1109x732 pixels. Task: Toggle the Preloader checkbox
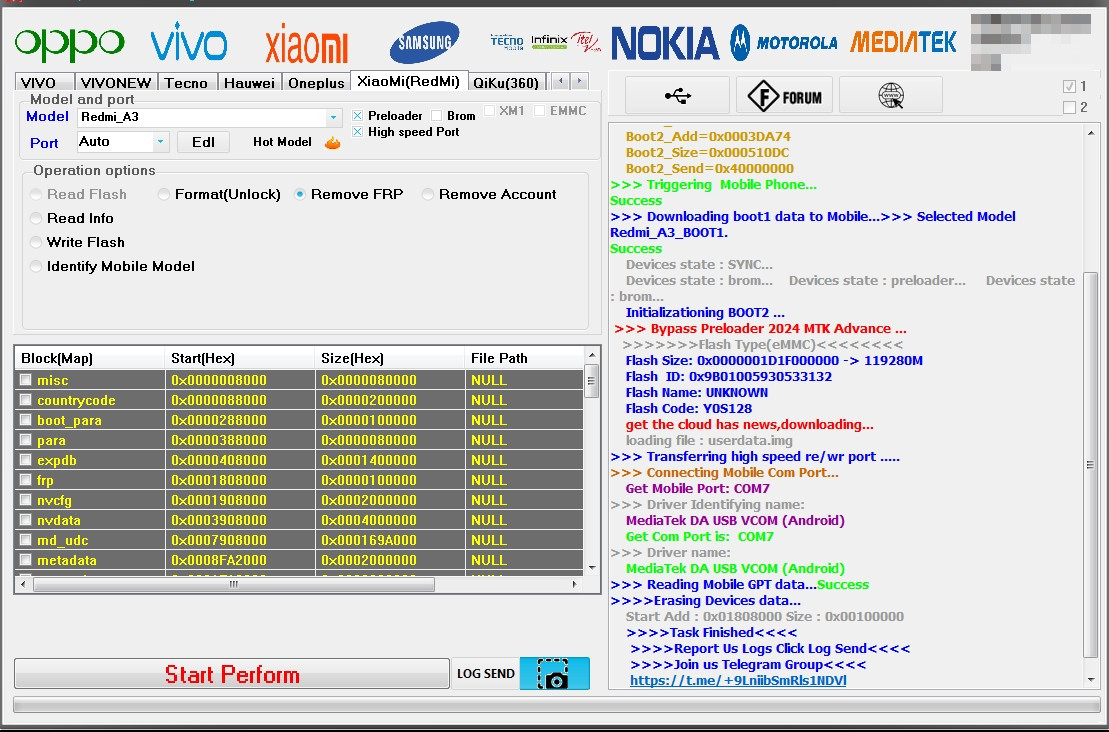pyautogui.click(x=358, y=115)
